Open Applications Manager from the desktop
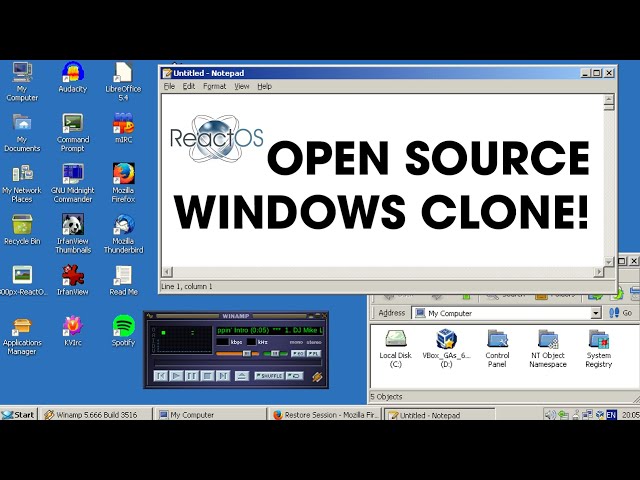This screenshot has width=640, height=480. click(x=22, y=336)
